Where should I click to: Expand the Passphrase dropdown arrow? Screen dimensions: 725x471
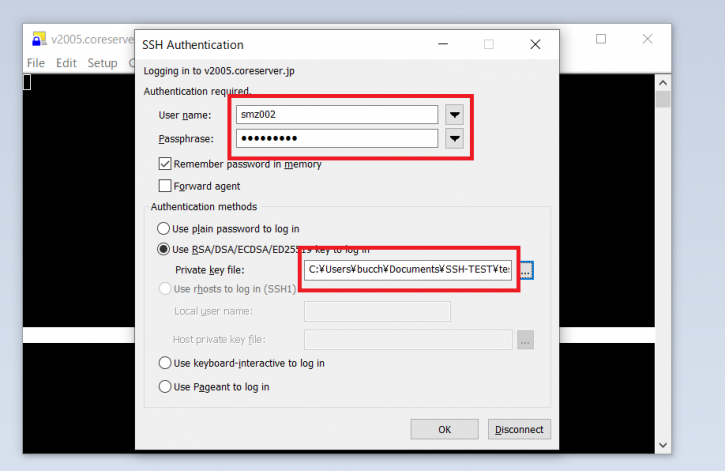[455, 139]
